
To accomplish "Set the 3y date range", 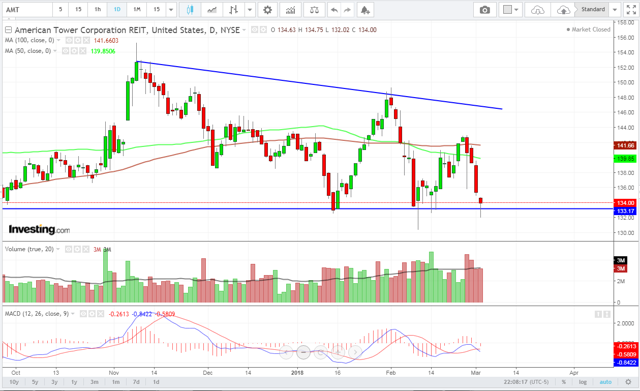I will 54,382.
